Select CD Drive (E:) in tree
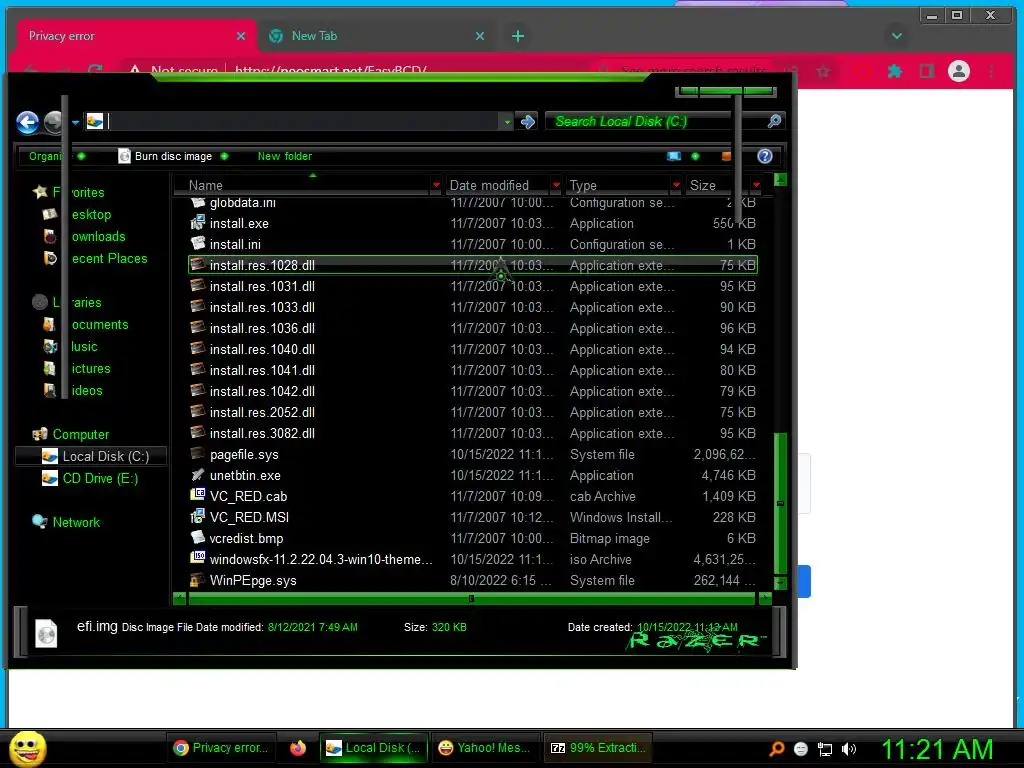The width and height of the screenshot is (1024, 768). [x=89, y=478]
